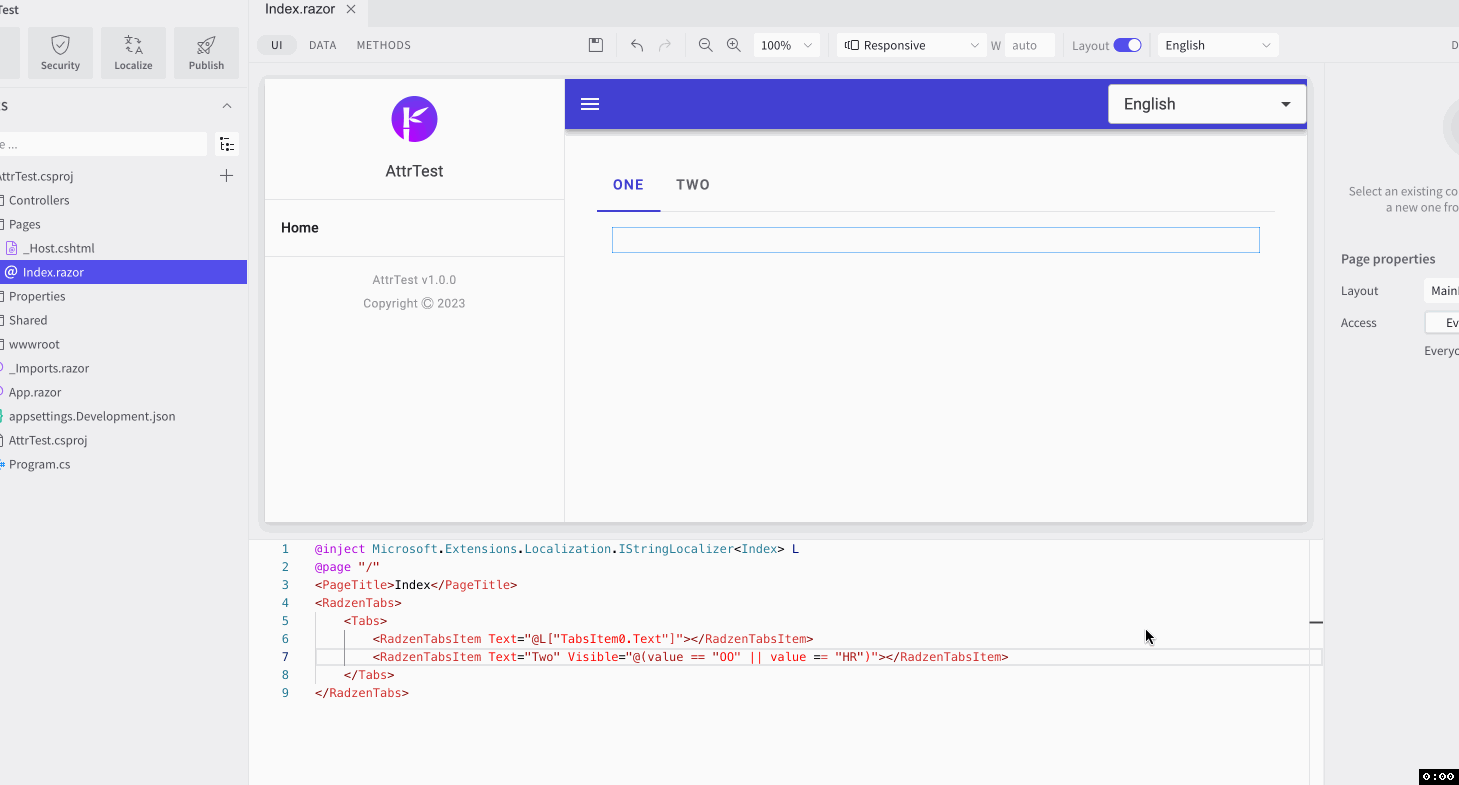Select the TWO tab in preview
The image size is (1459, 785).
[x=693, y=185]
